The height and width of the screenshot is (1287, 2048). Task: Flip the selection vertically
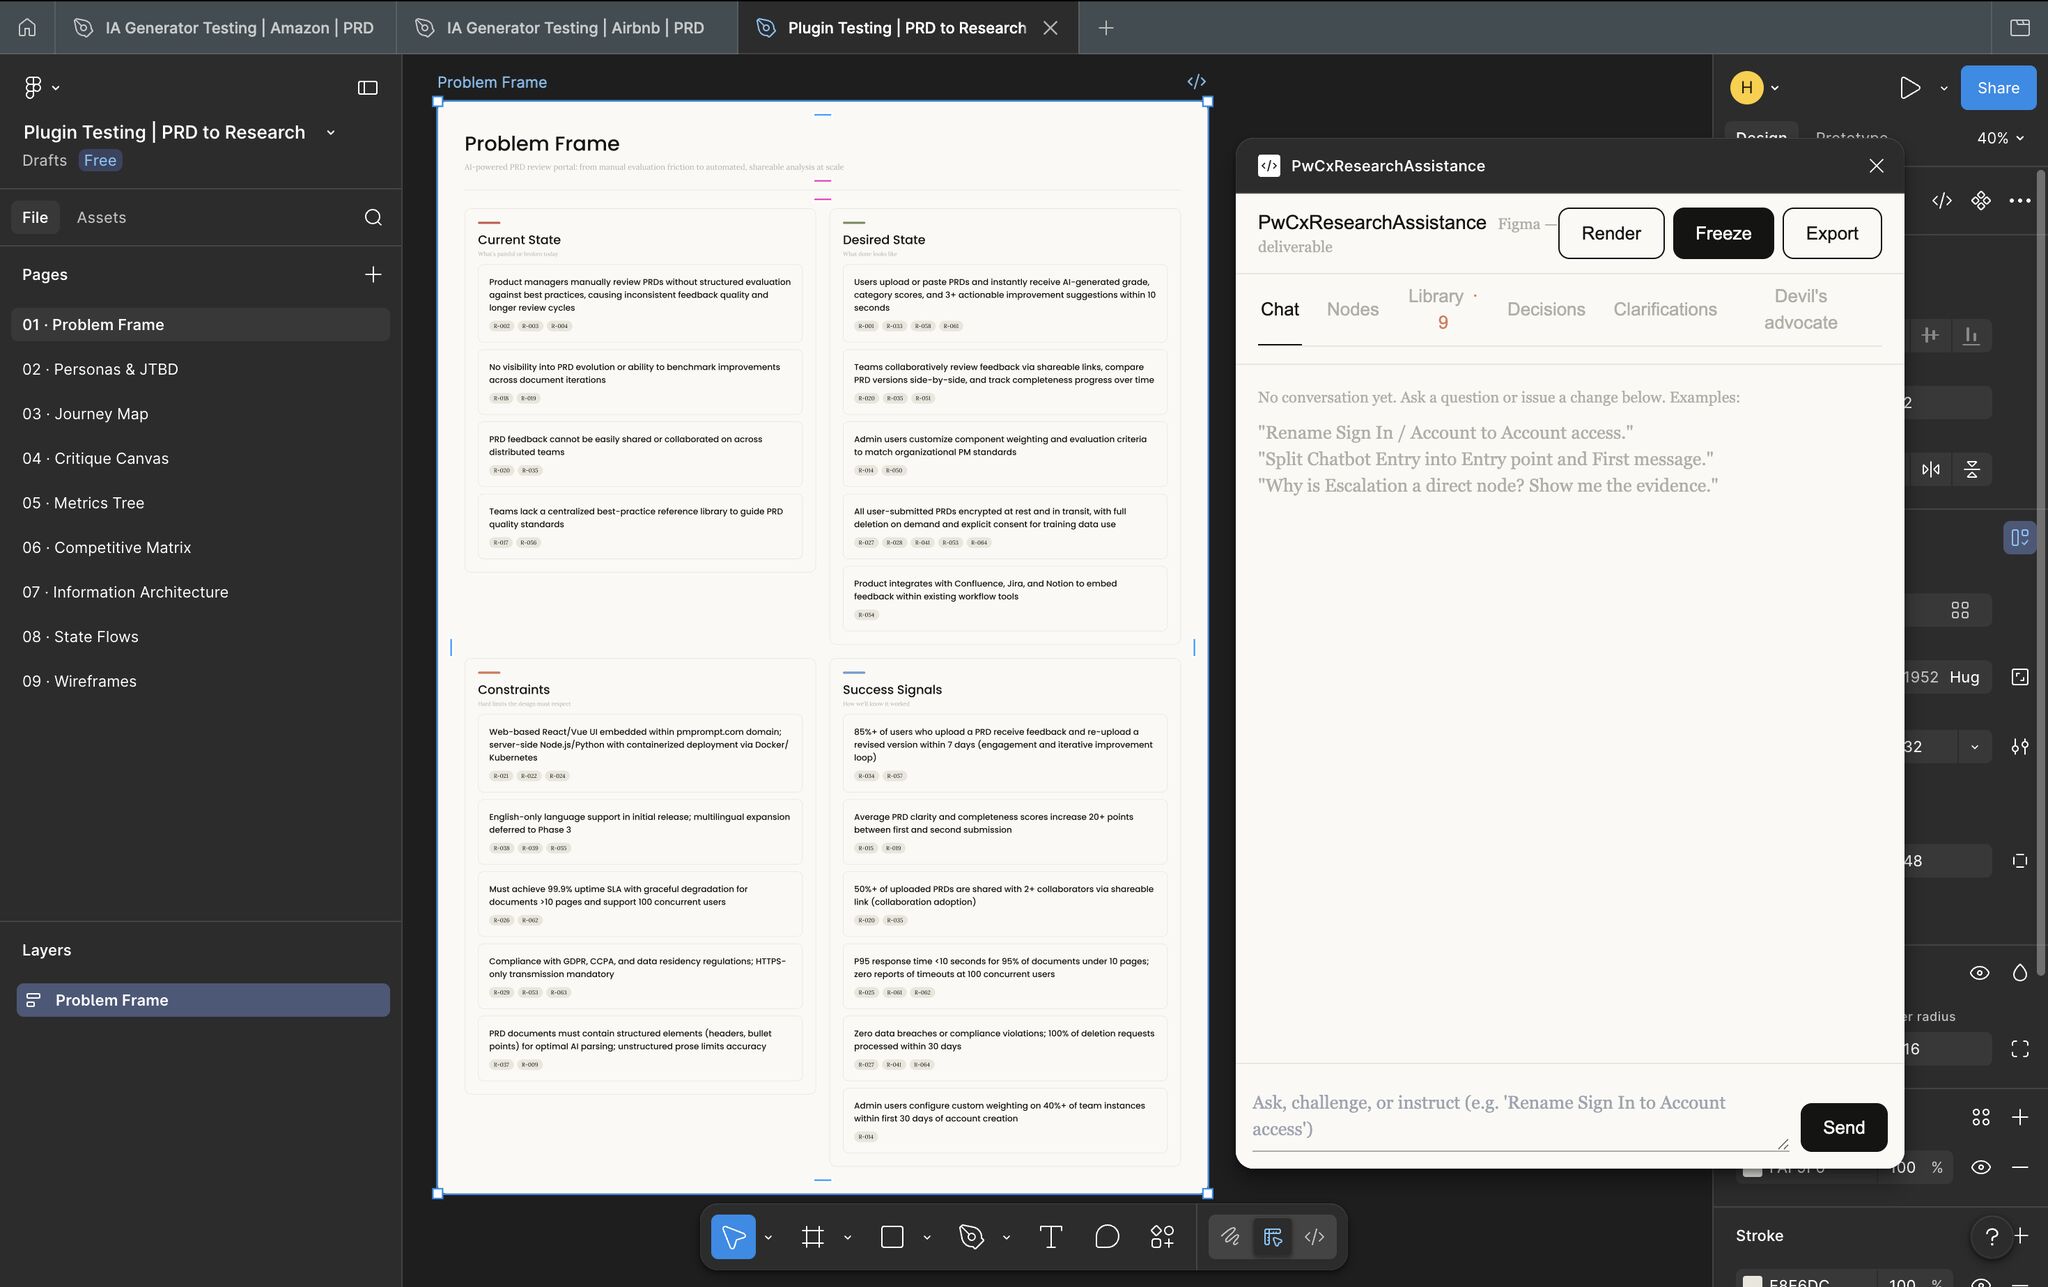pyautogui.click(x=1971, y=469)
